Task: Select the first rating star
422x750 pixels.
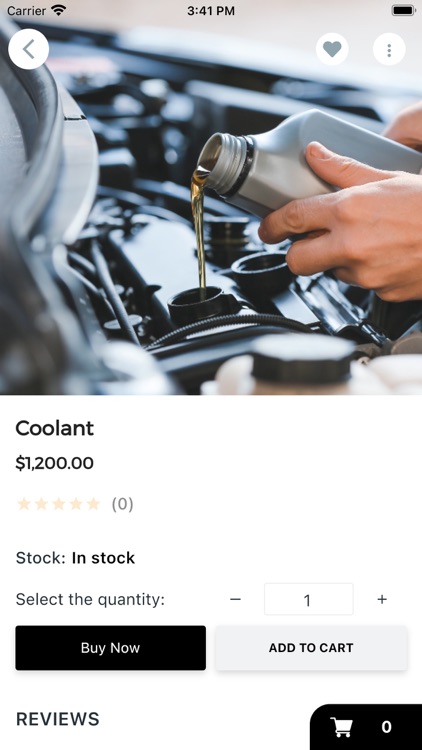Action: tap(24, 504)
